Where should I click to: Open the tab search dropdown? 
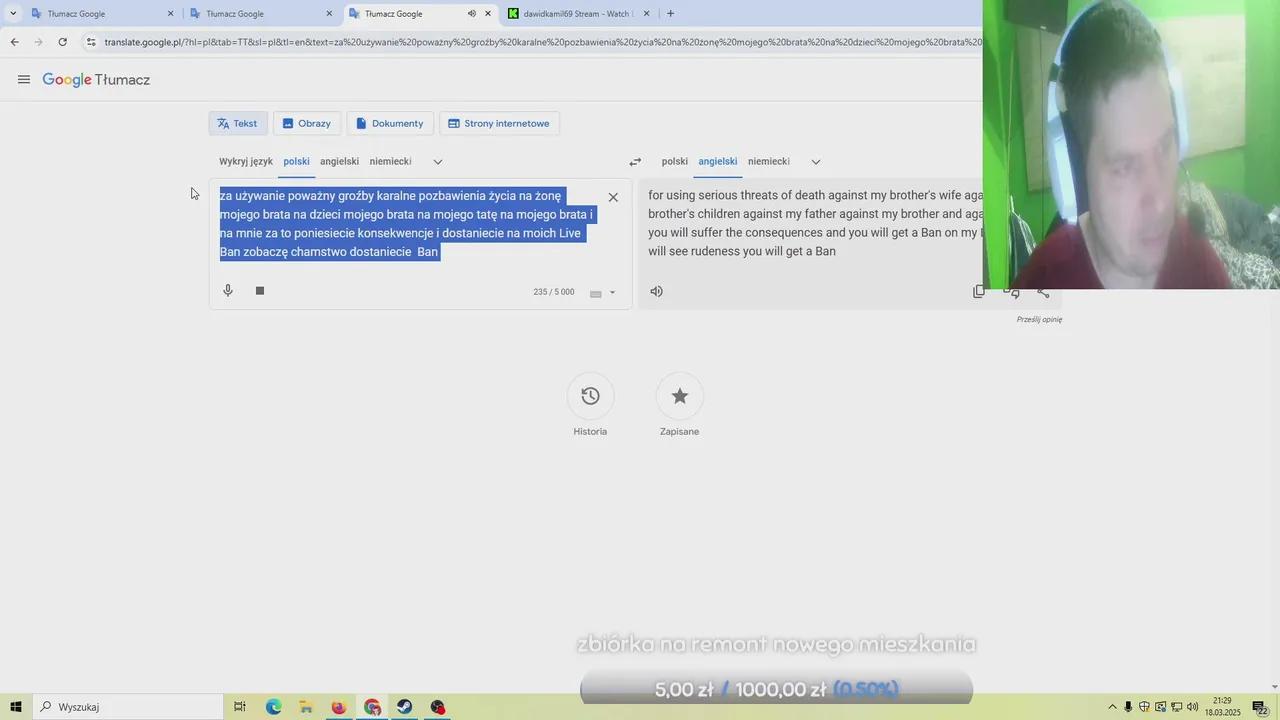[x=13, y=14]
